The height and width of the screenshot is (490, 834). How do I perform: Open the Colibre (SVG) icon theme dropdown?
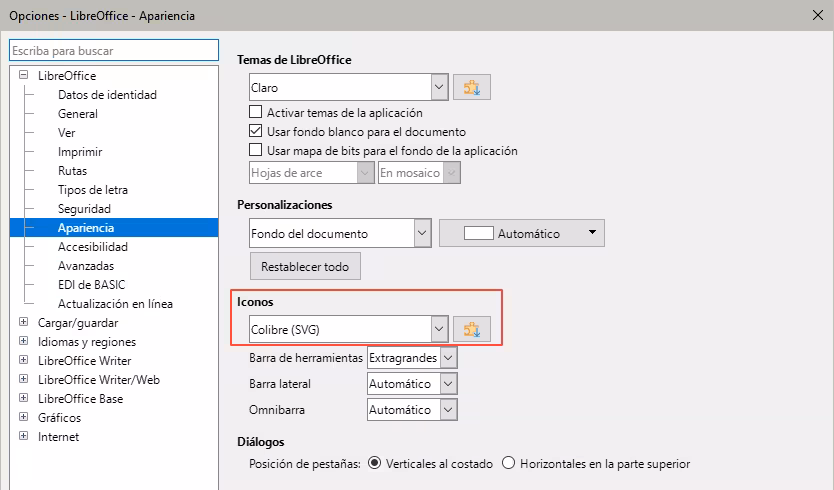[x=439, y=329]
